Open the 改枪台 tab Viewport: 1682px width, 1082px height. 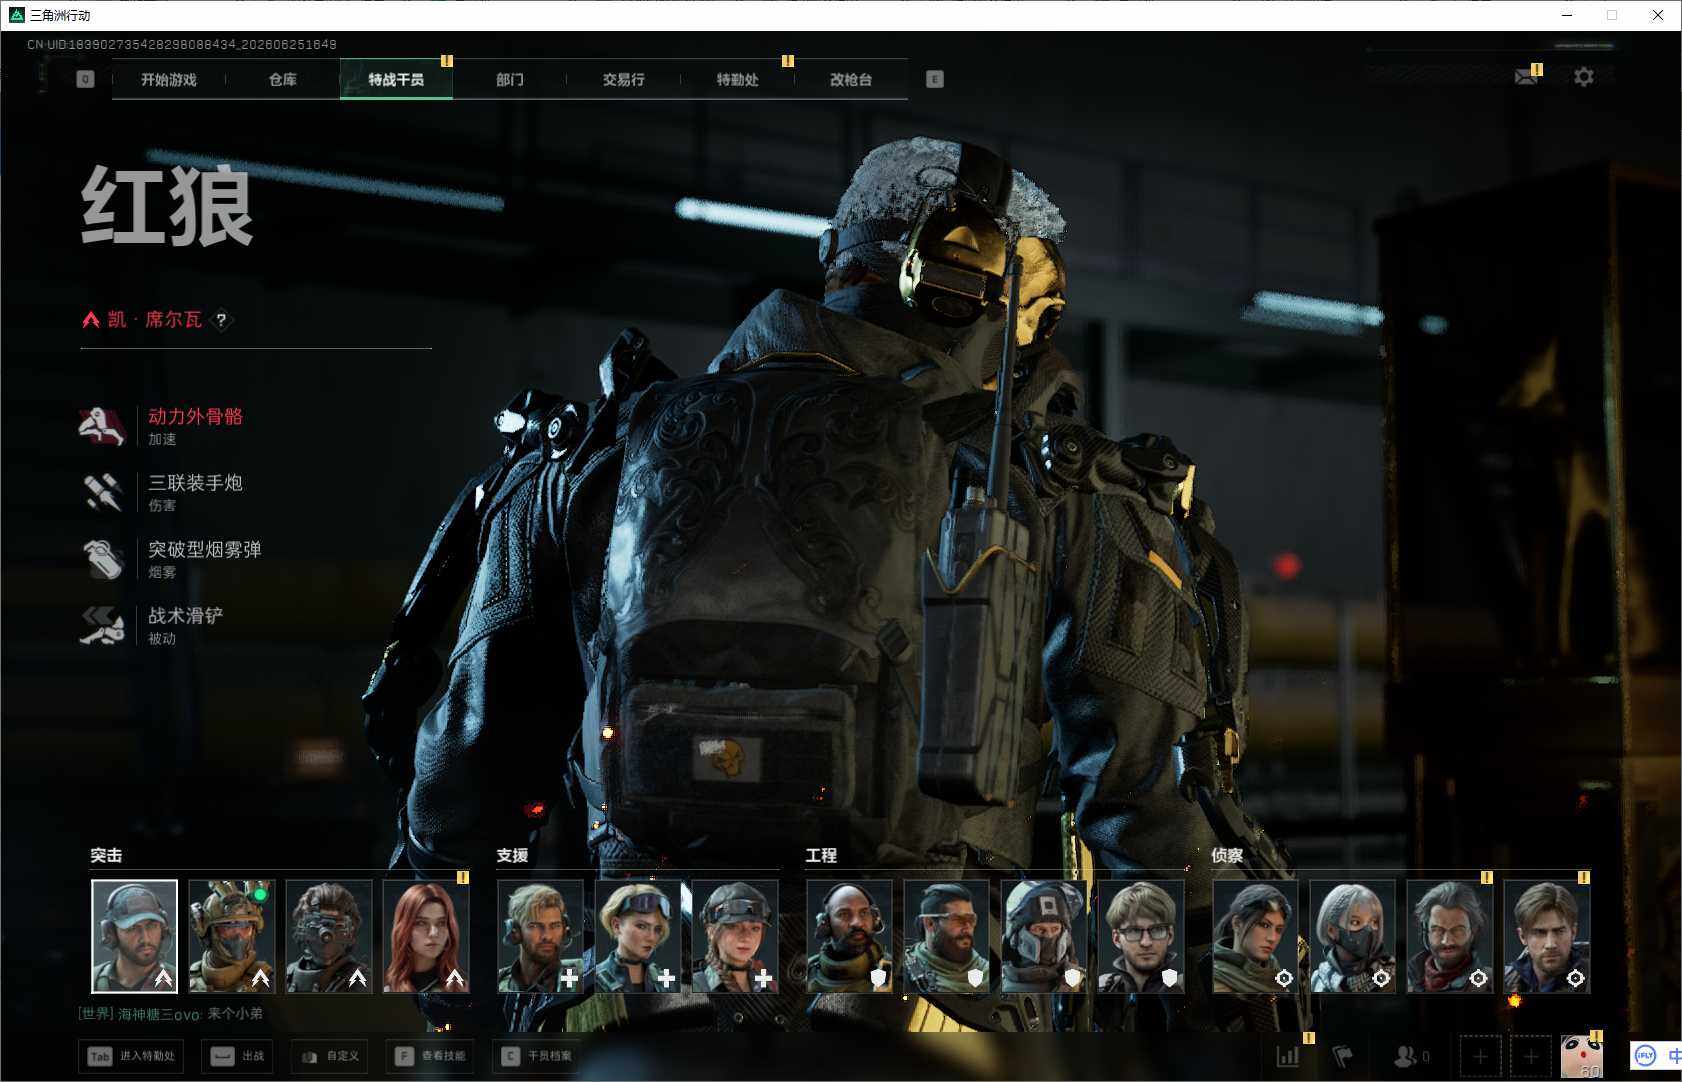[x=851, y=79]
